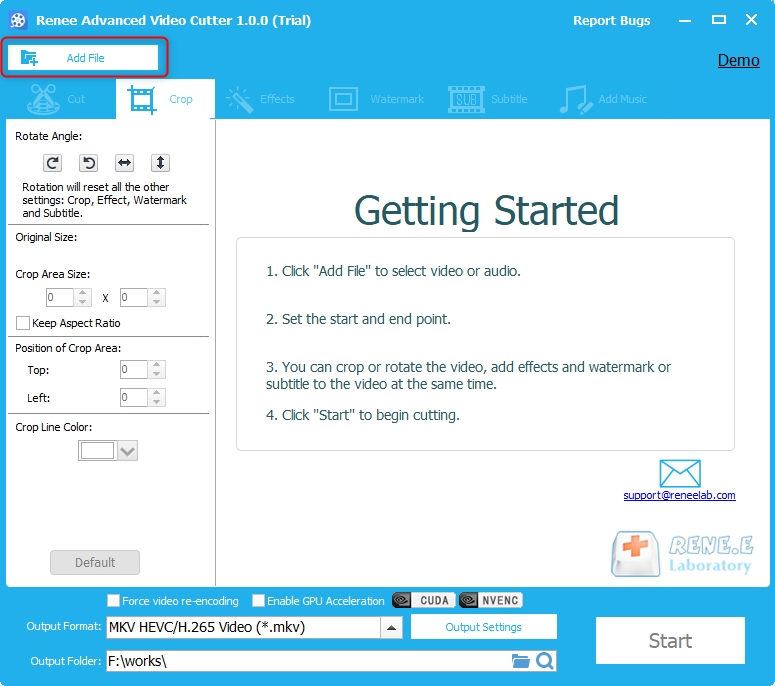Check Enable GPU Acceleration option

pyautogui.click(x=259, y=601)
